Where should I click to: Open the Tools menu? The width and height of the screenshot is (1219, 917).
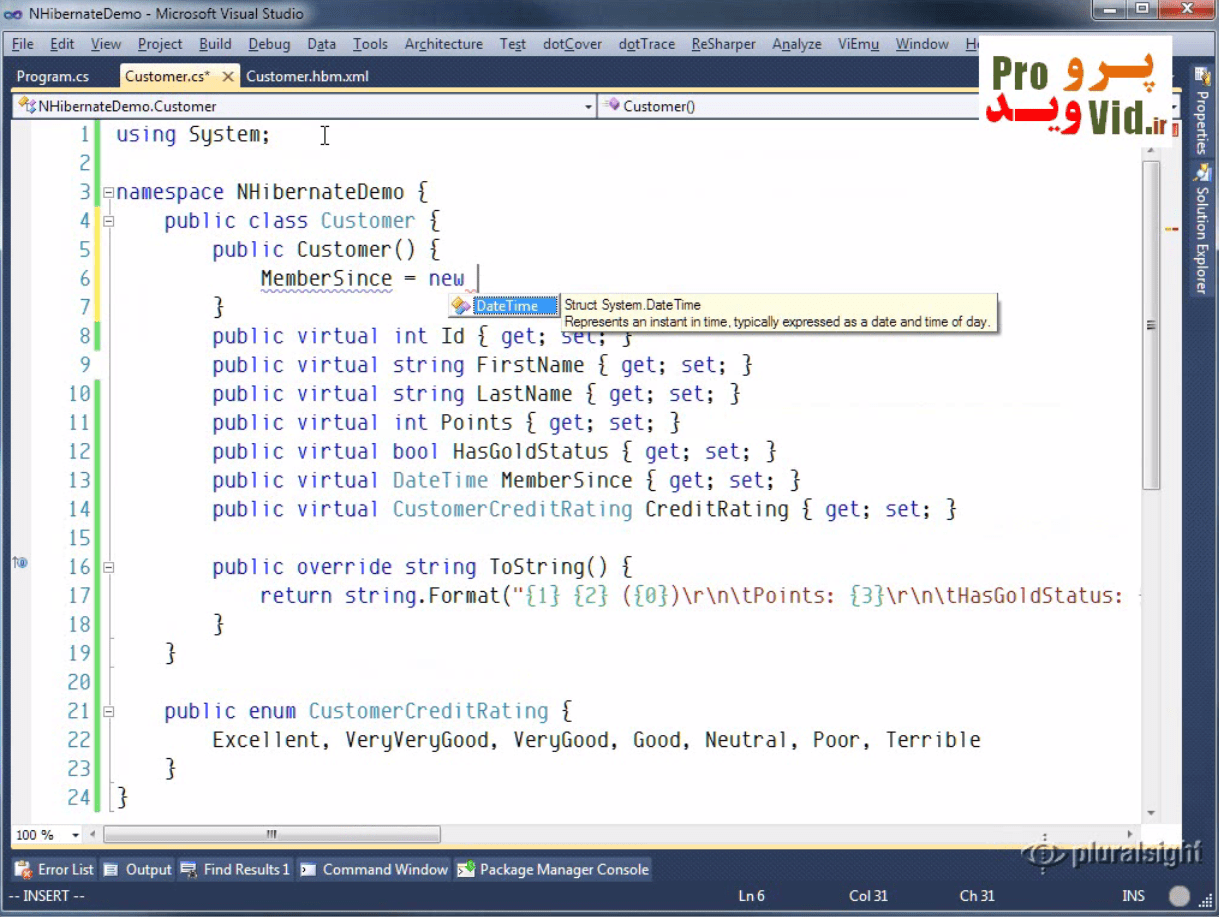[x=370, y=44]
